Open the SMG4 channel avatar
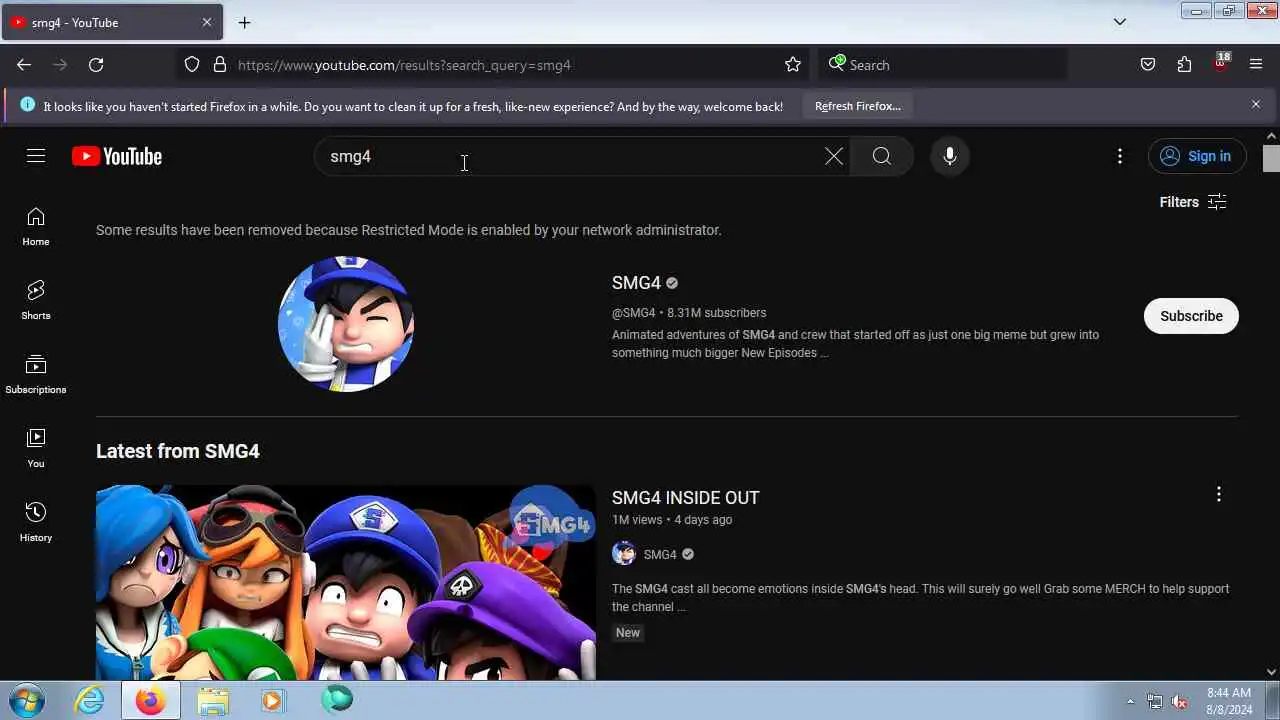The image size is (1280, 720). click(346, 324)
